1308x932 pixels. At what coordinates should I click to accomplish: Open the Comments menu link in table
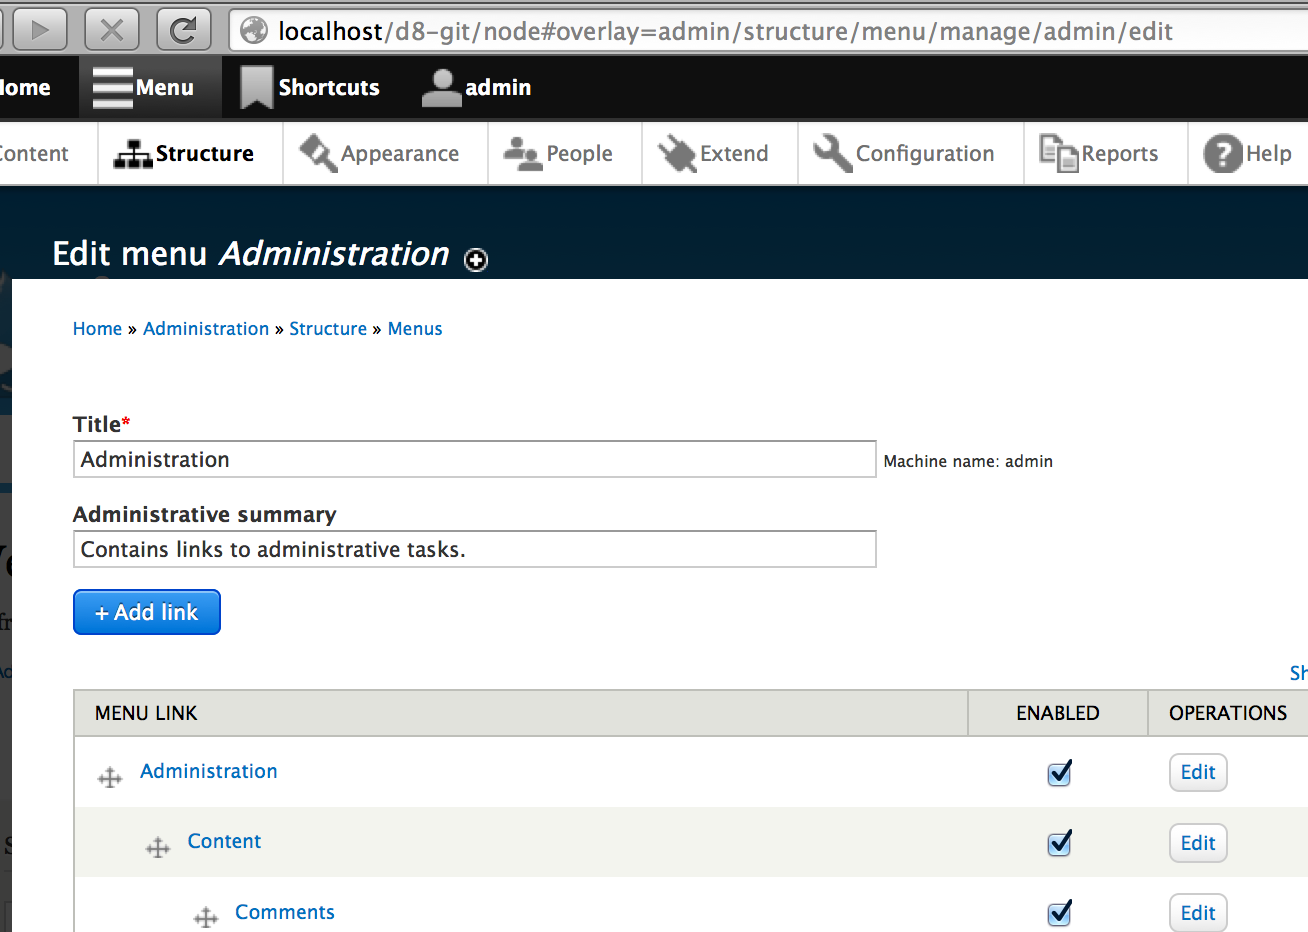tap(285, 912)
